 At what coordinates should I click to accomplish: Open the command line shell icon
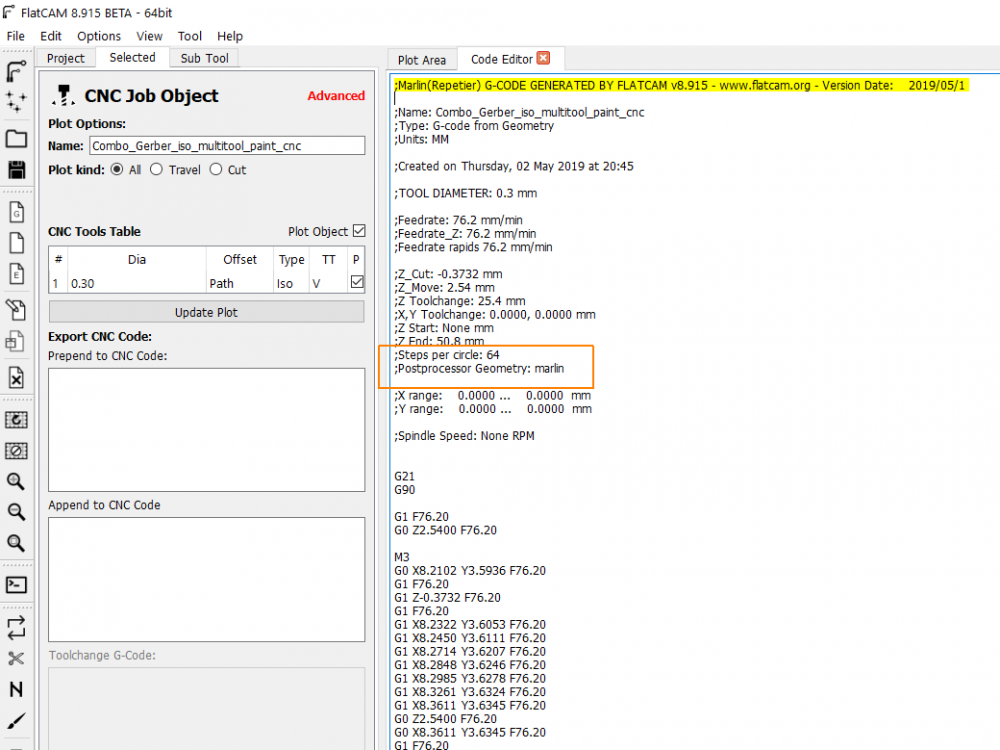click(x=17, y=585)
